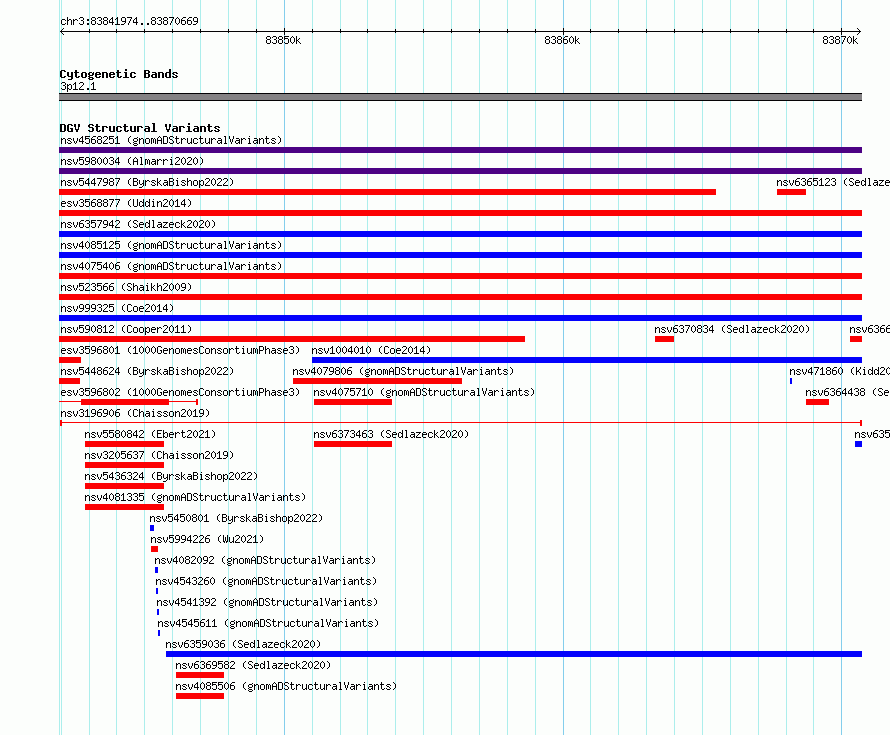890x735 pixels.
Task: Select nsv4082092 gnomAD variant label
Action: pos(265,560)
